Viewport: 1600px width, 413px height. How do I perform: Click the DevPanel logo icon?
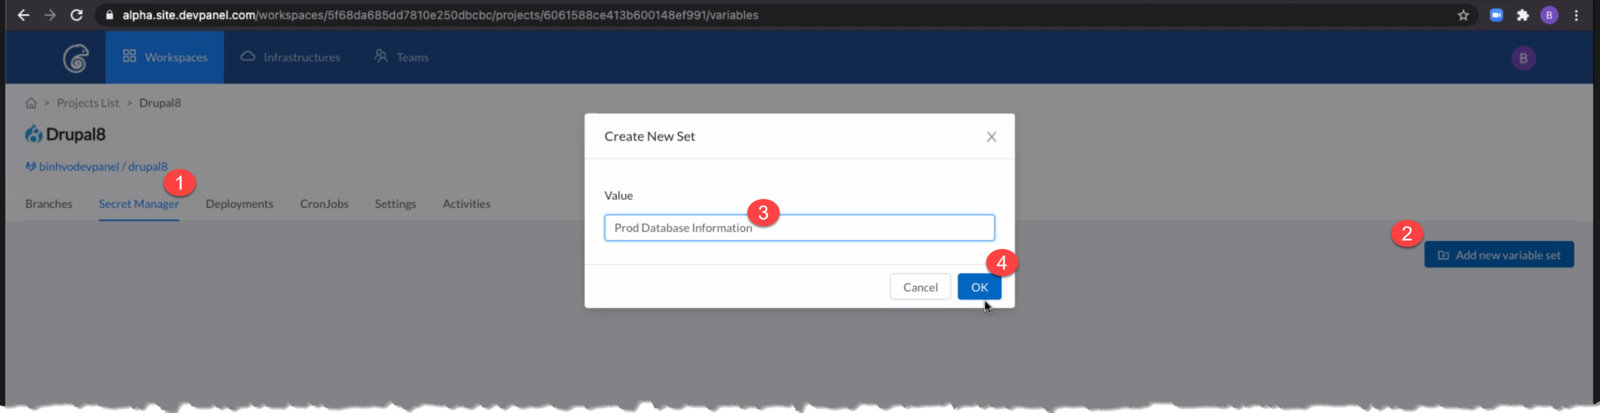tap(76, 58)
